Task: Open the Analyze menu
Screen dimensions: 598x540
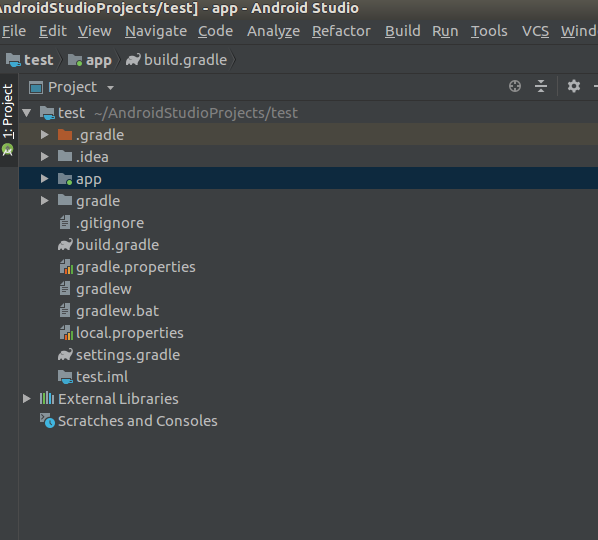Action: point(273,31)
